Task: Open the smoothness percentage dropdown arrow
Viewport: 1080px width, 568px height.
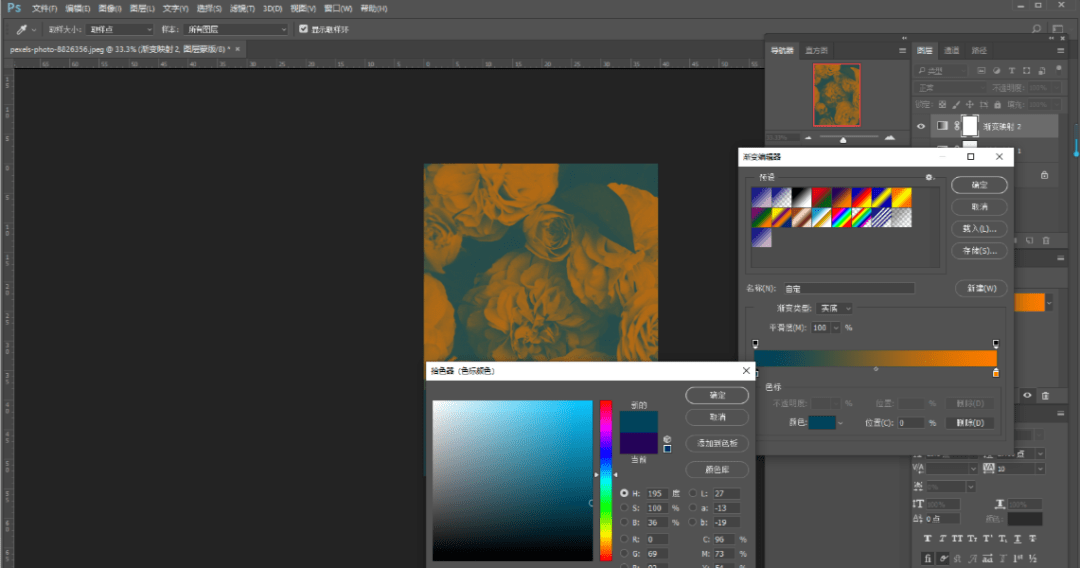Action: tap(836, 327)
